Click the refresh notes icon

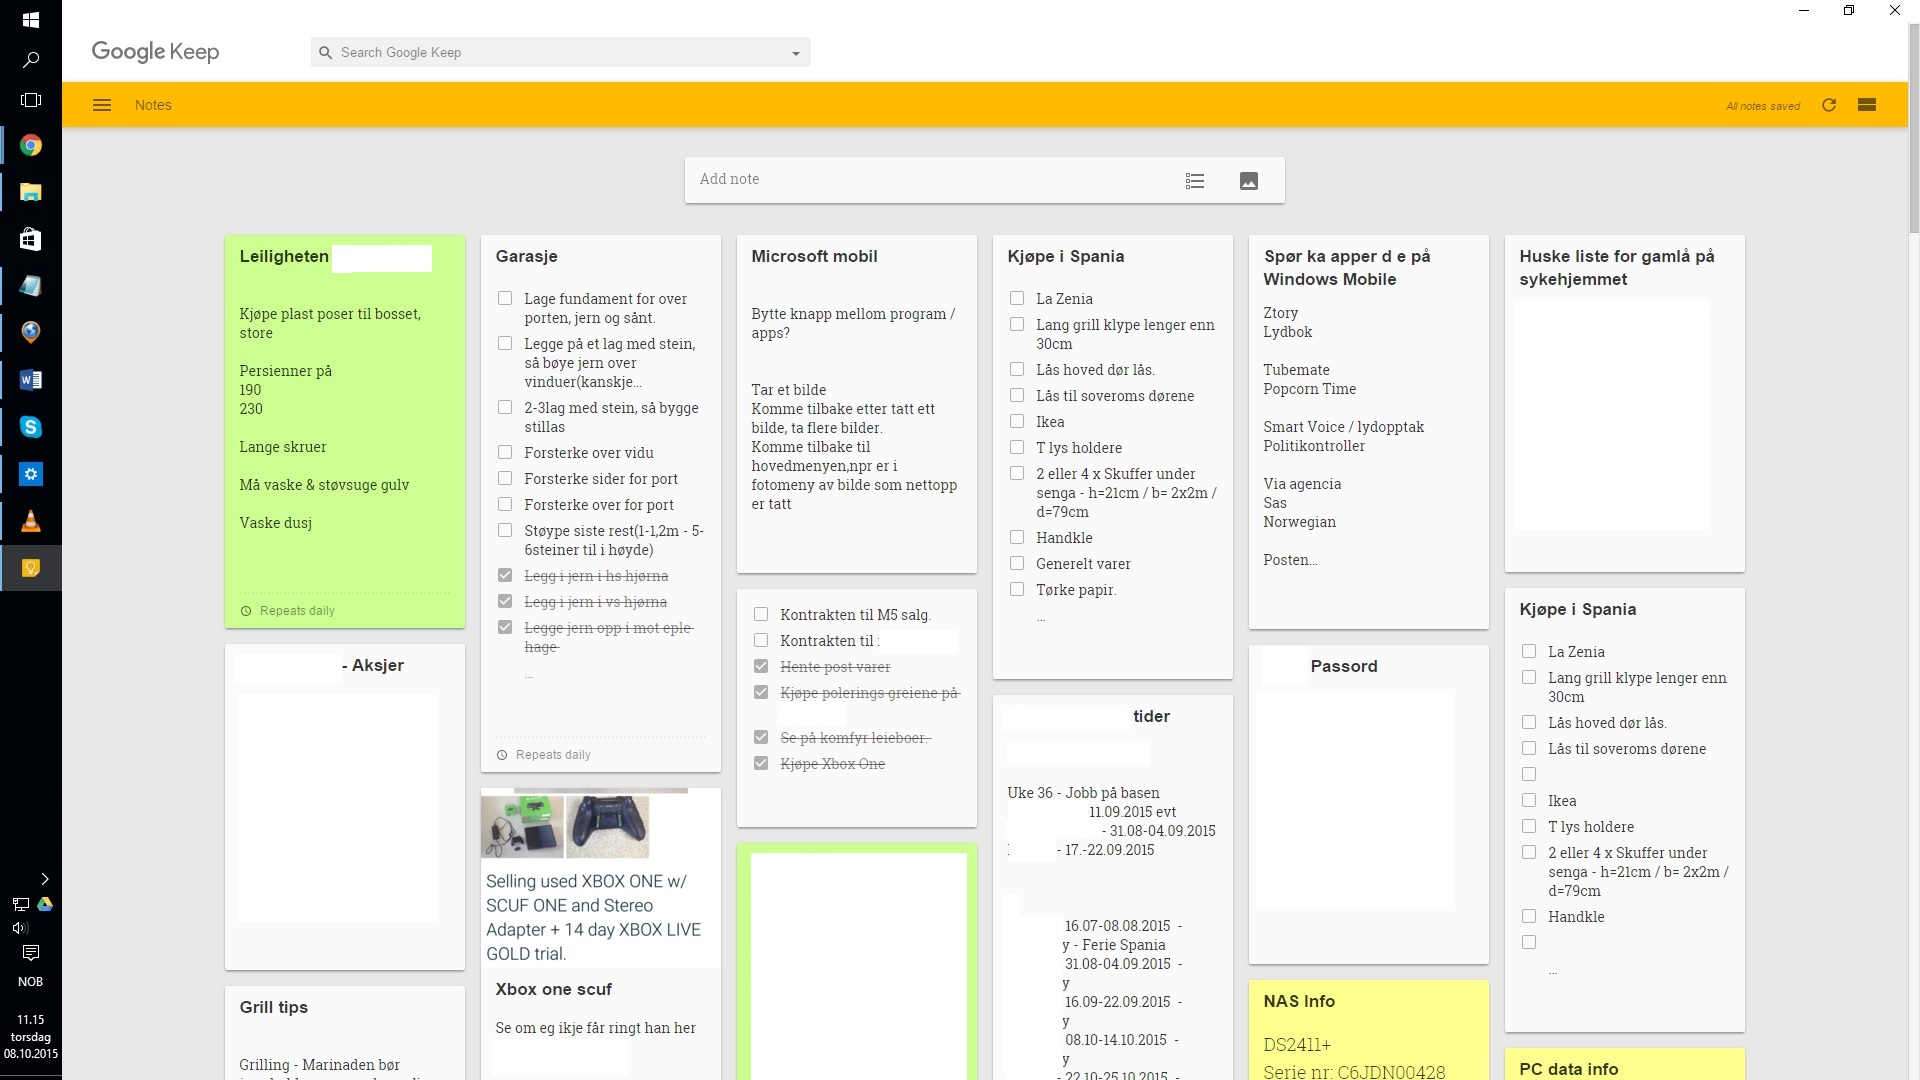click(x=1829, y=105)
